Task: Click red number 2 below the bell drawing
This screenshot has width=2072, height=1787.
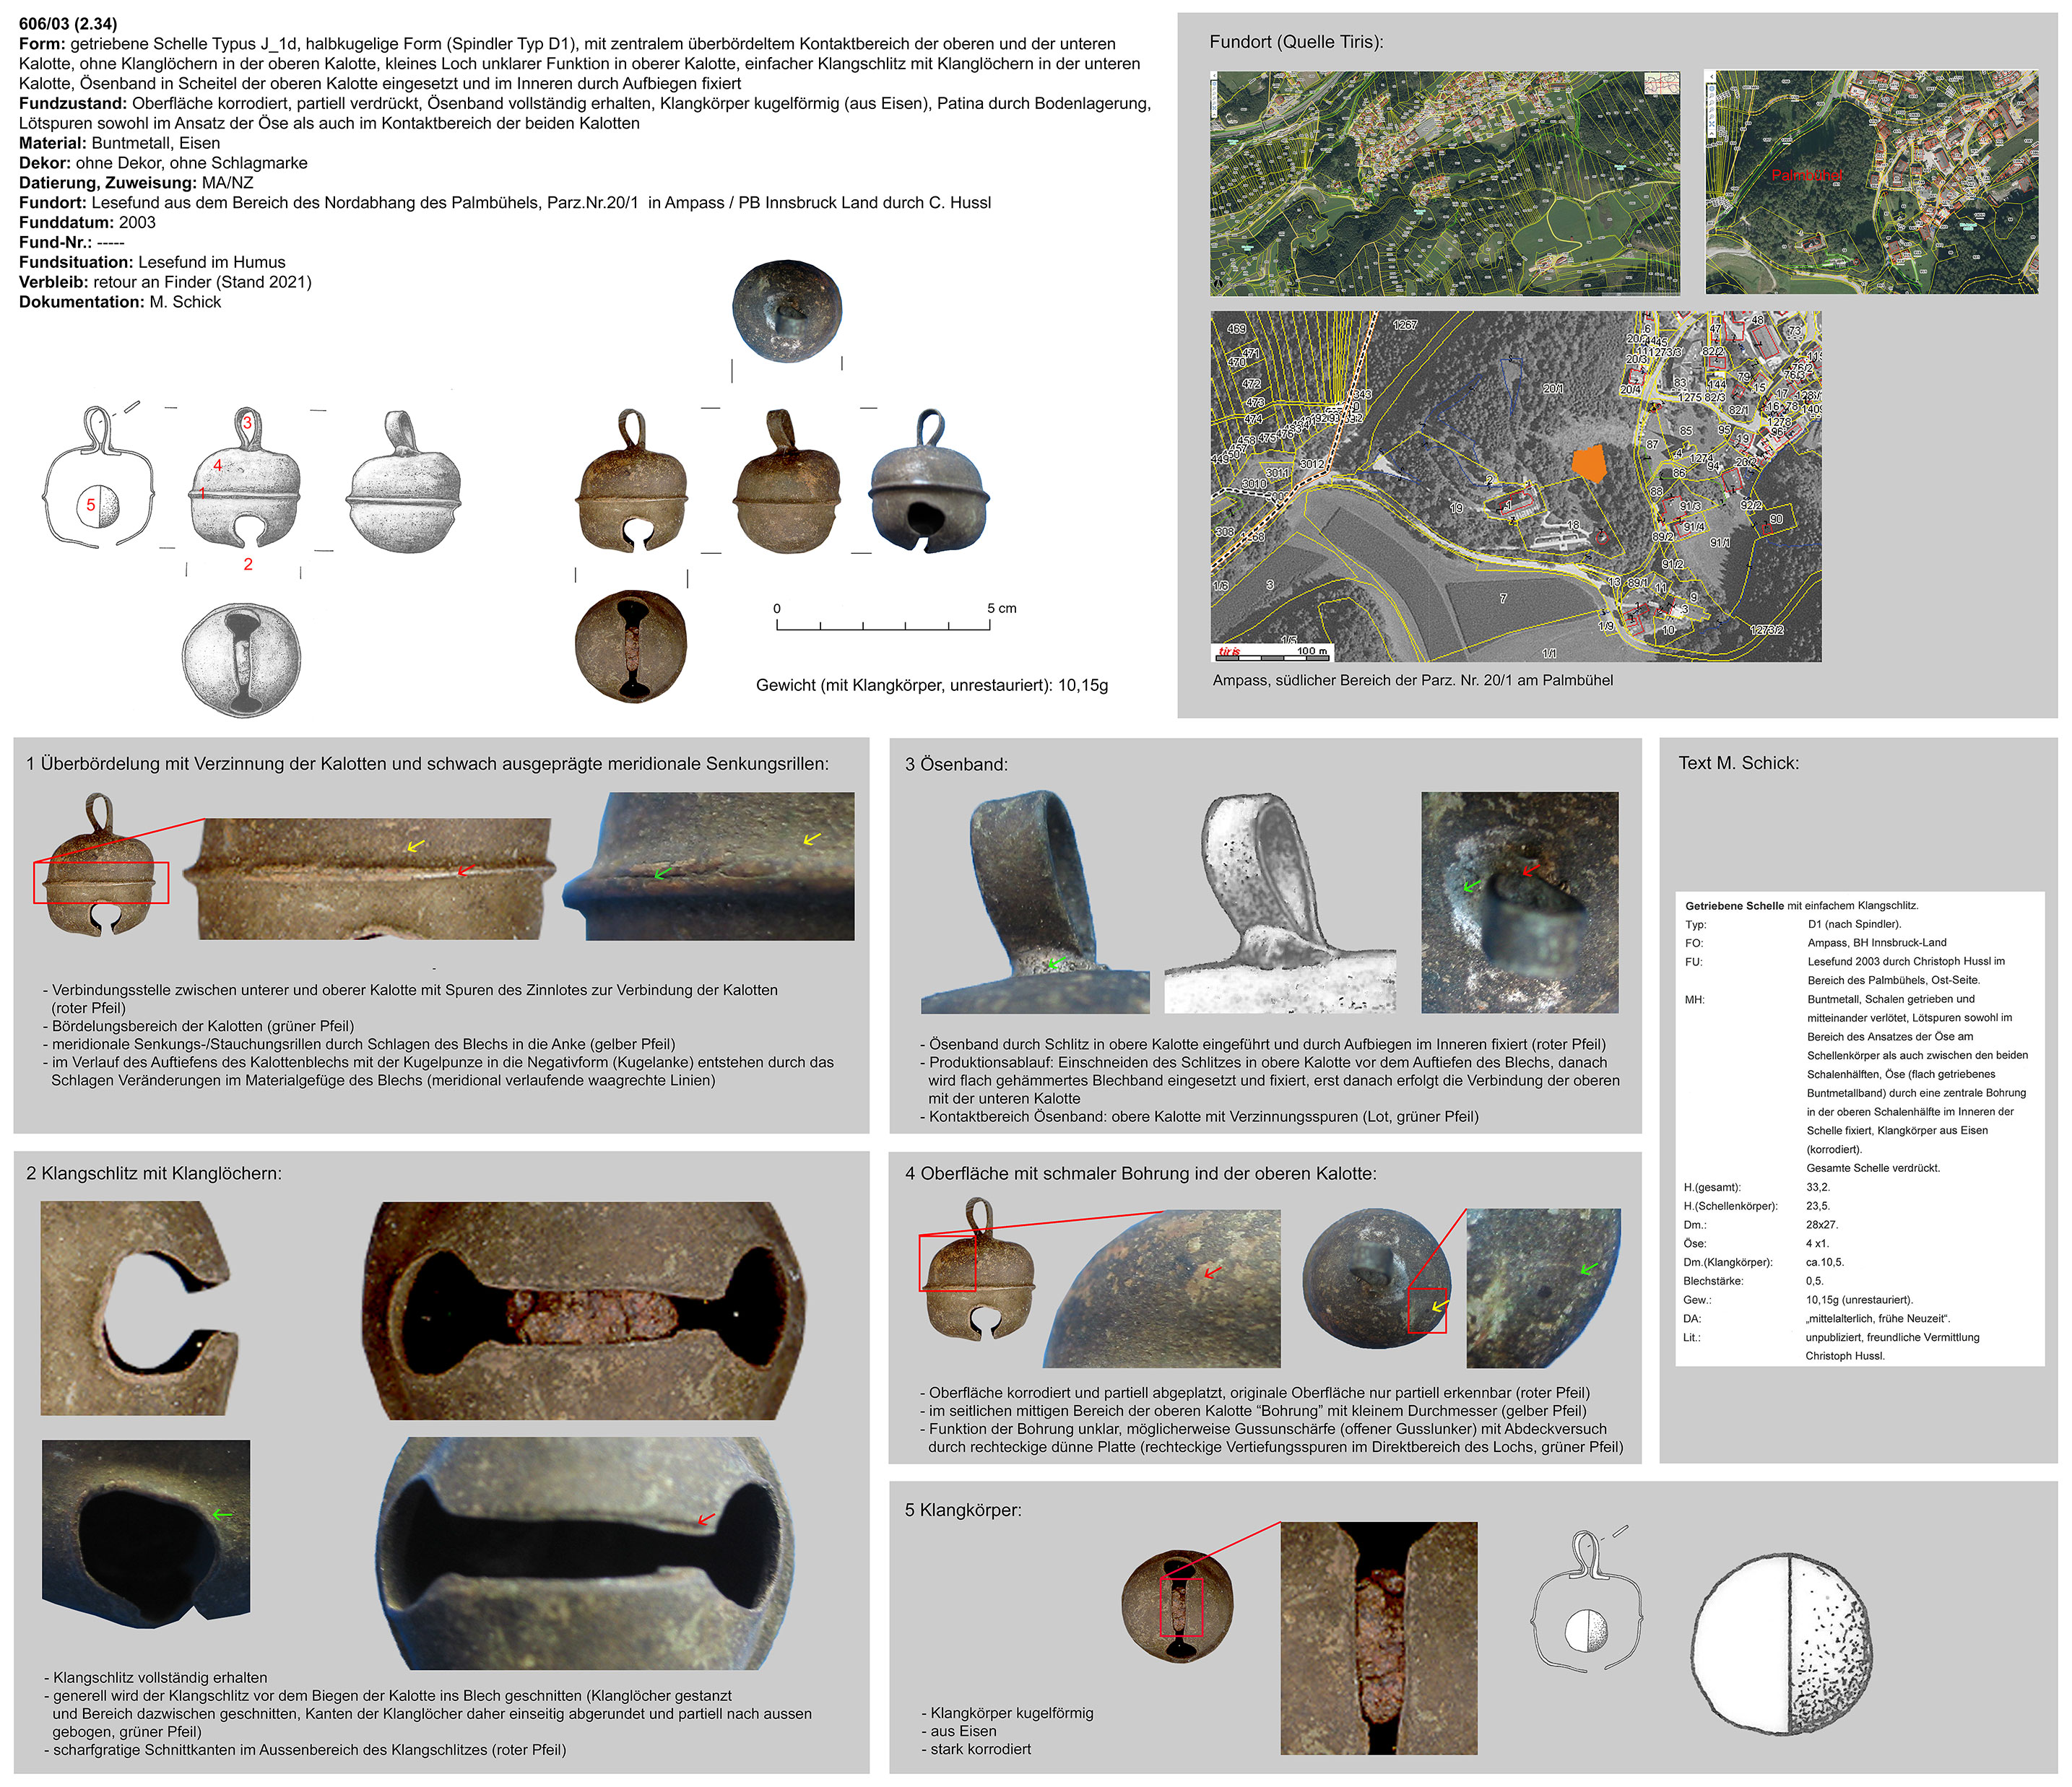Action: coord(248,564)
